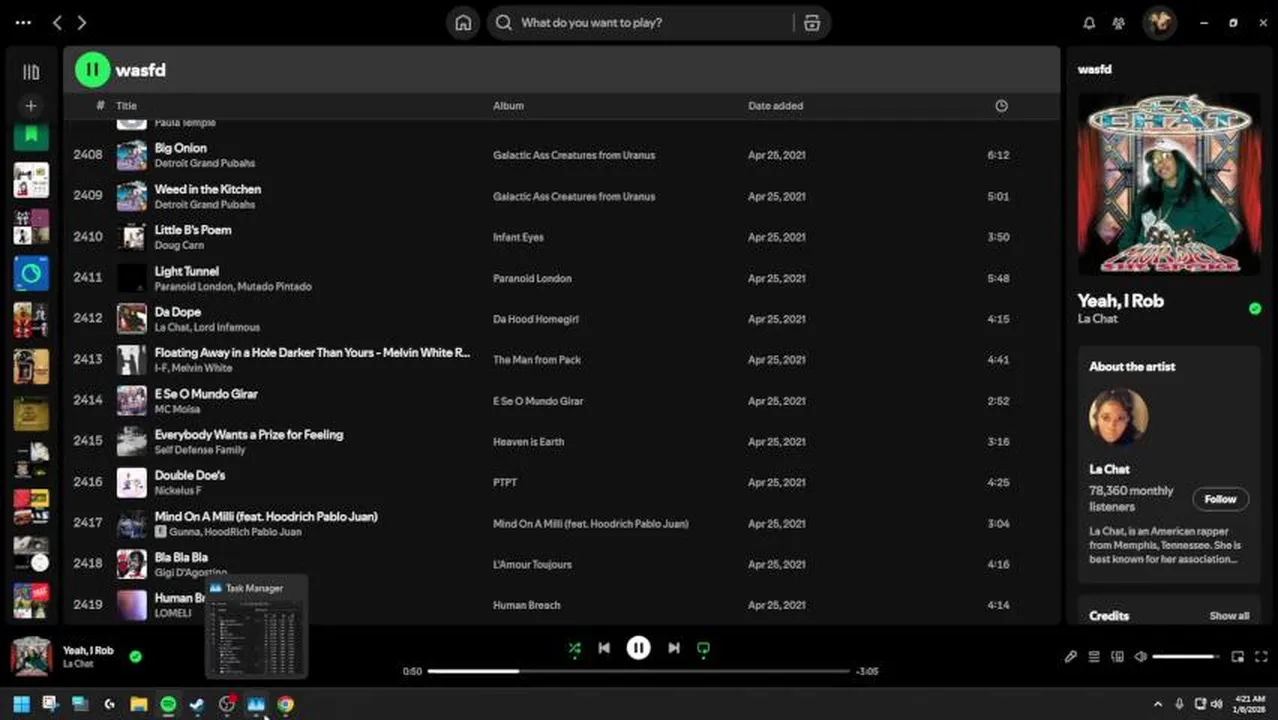Image resolution: width=1278 pixels, height=720 pixels.
Task: Open File Explorer from the taskbar
Action: (139, 704)
